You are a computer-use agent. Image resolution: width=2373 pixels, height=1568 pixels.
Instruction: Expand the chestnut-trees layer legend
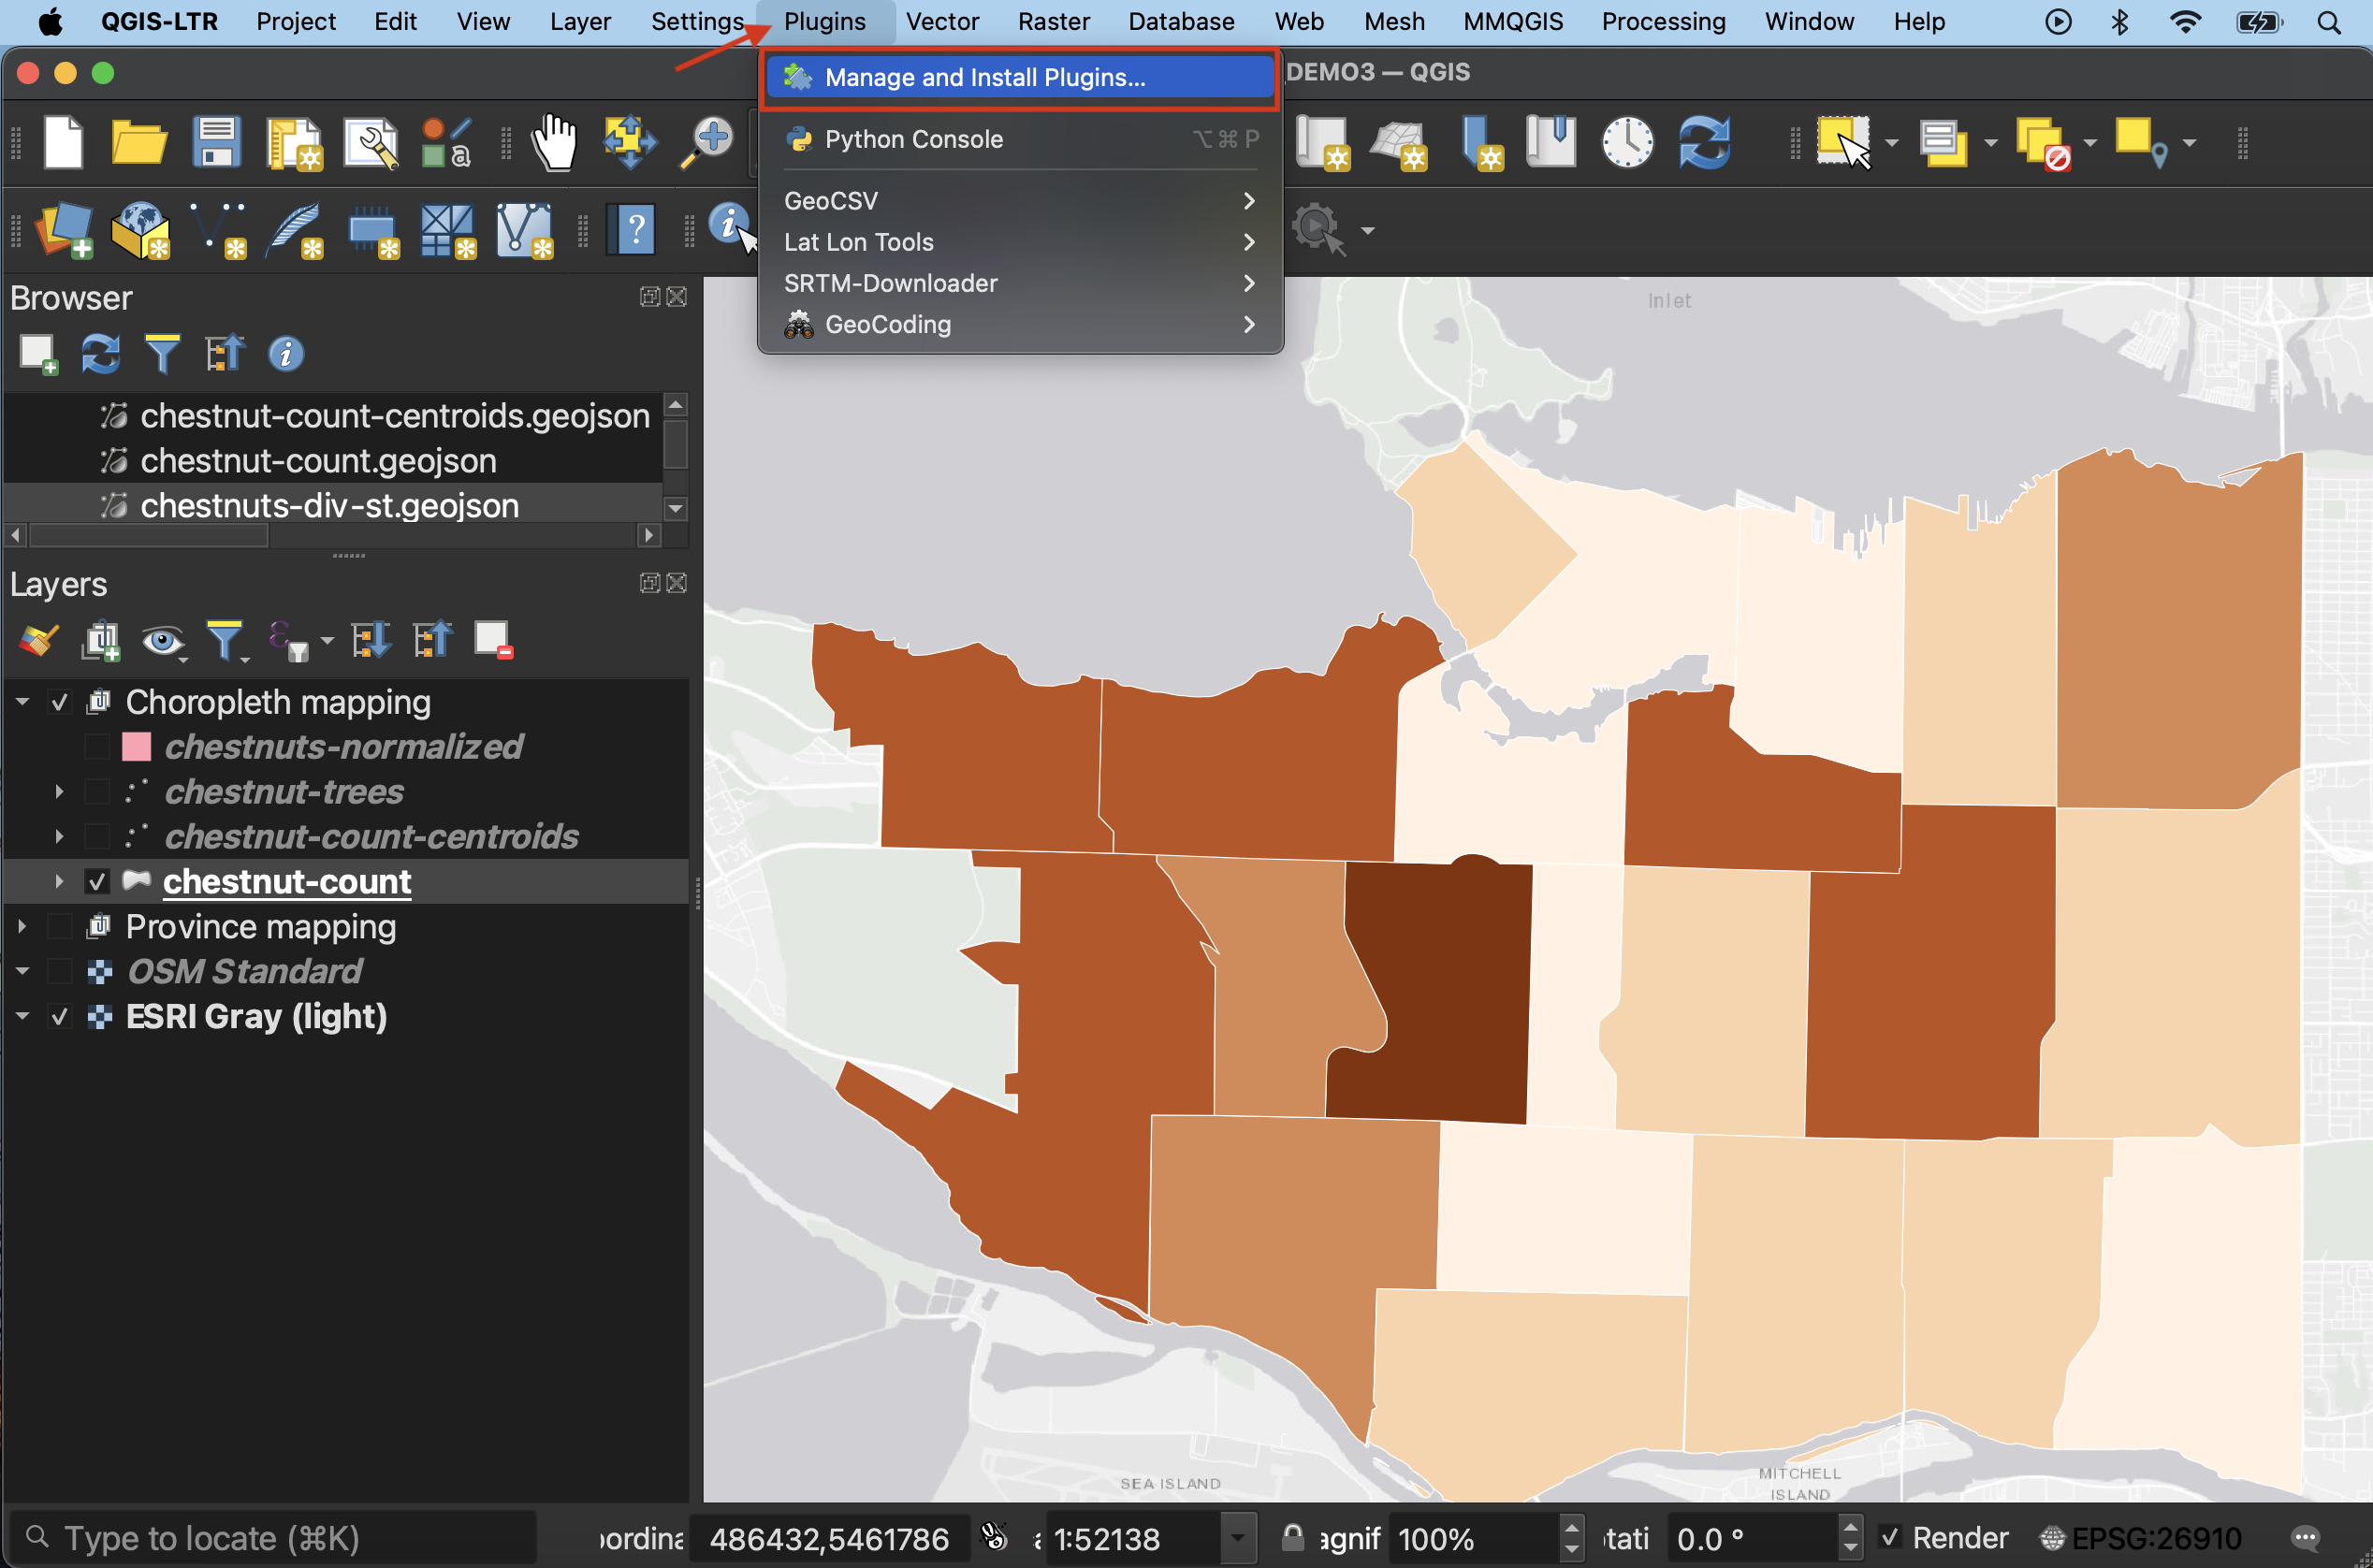point(59,792)
